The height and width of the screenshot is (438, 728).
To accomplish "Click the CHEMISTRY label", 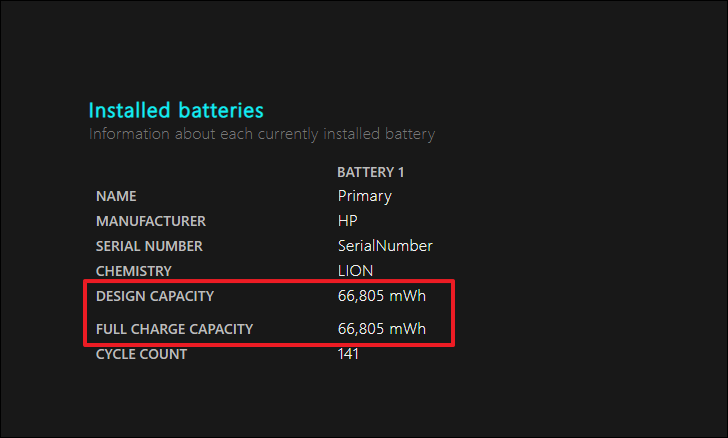I will [134, 271].
